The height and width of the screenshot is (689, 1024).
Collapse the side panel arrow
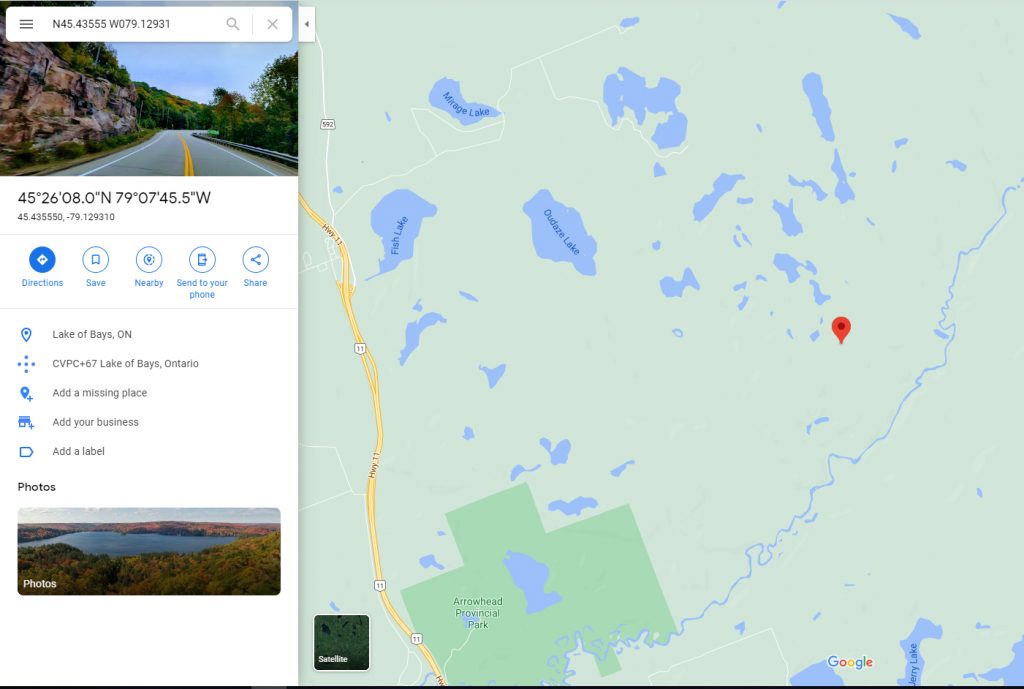click(306, 24)
